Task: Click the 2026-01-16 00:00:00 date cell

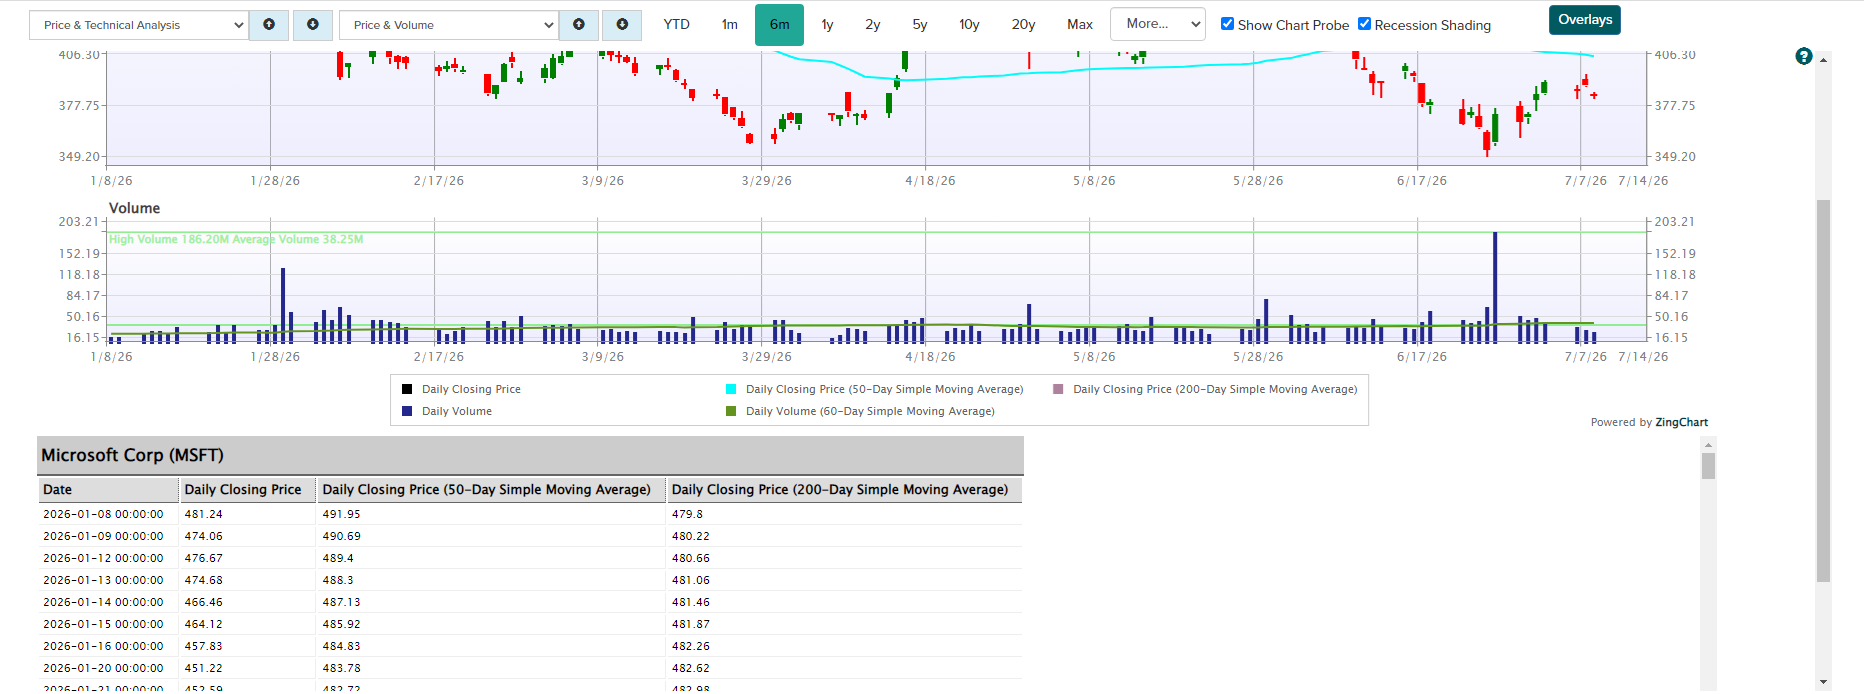Action: (x=103, y=646)
